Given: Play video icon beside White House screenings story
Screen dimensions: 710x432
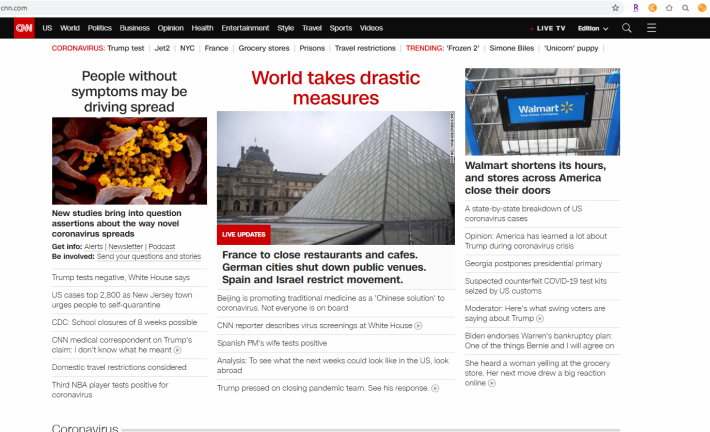Looking at the screenshot, I should click(418, 326).
